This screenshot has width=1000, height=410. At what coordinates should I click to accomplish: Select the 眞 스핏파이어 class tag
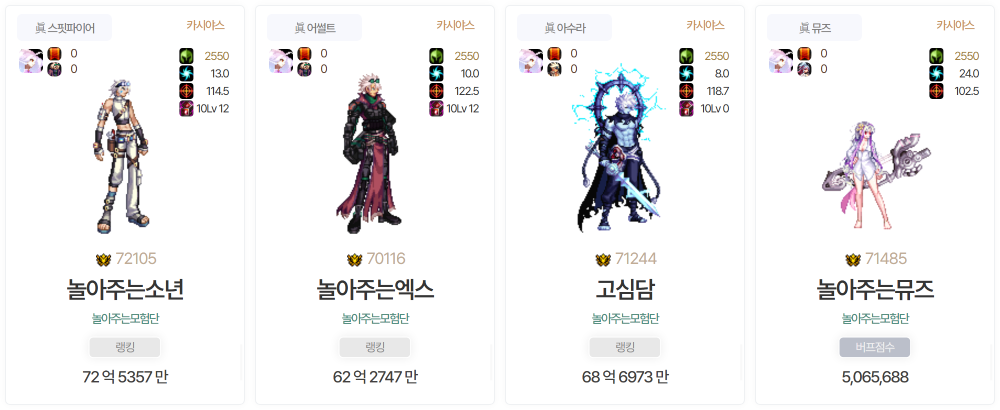[64, 27]
